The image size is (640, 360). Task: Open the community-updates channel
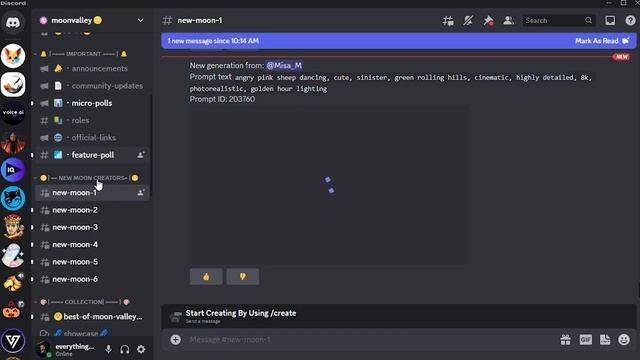click(92, 86)
